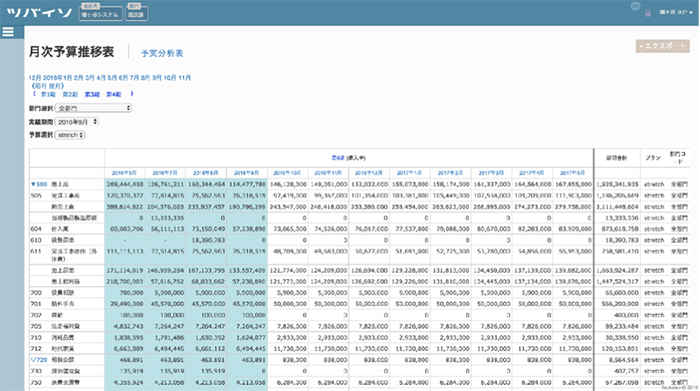This screenshot has height=391, width=700.
Task: Click the 2017年1月 column header
Action: click(409, 173)
